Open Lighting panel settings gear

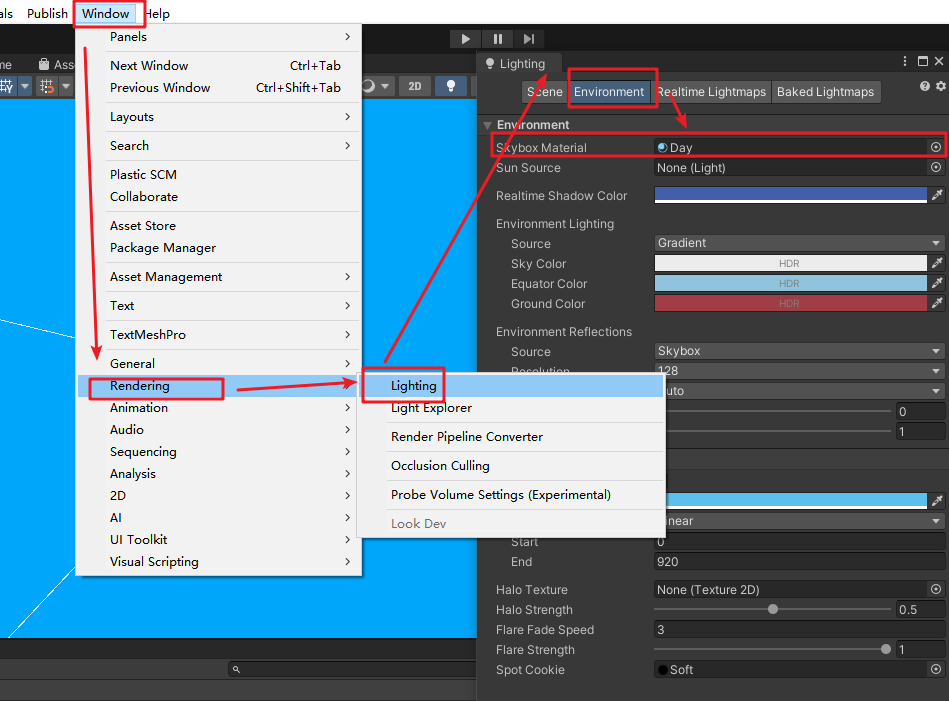tap(940, 87)
